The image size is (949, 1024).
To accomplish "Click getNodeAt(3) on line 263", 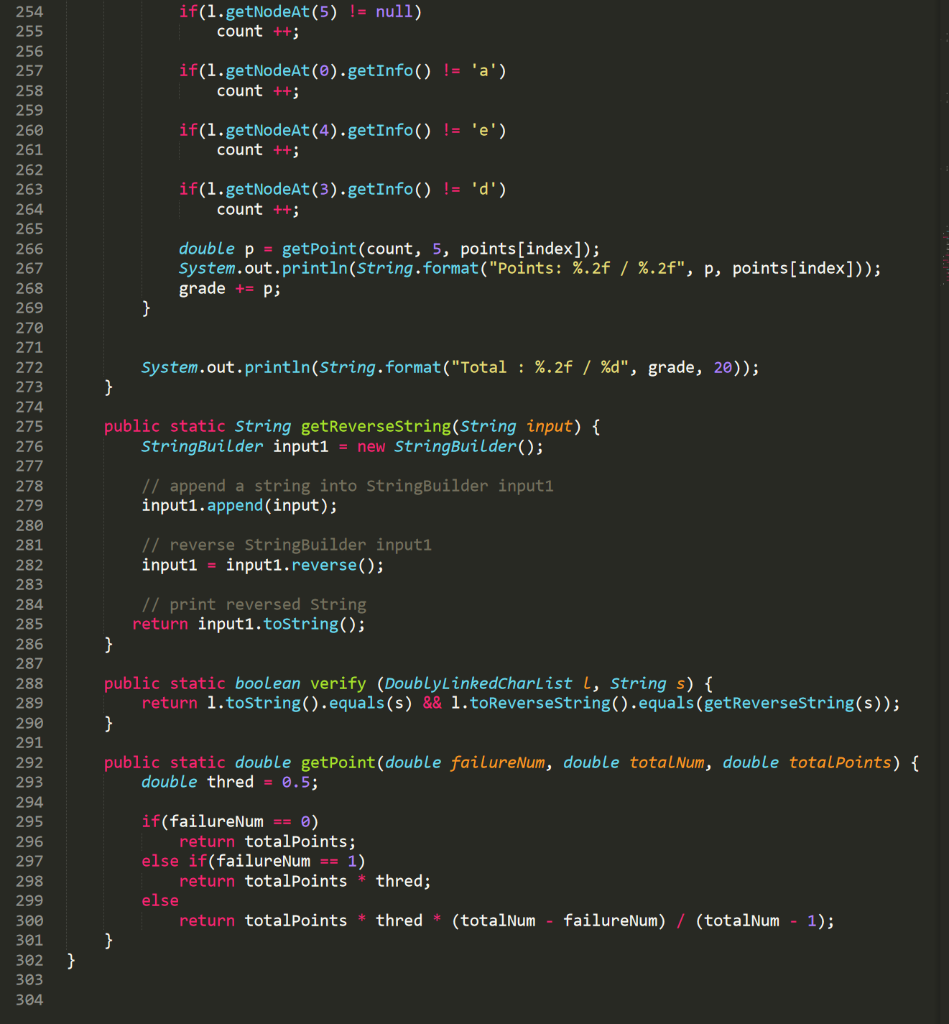I will (x=281, y=189).
